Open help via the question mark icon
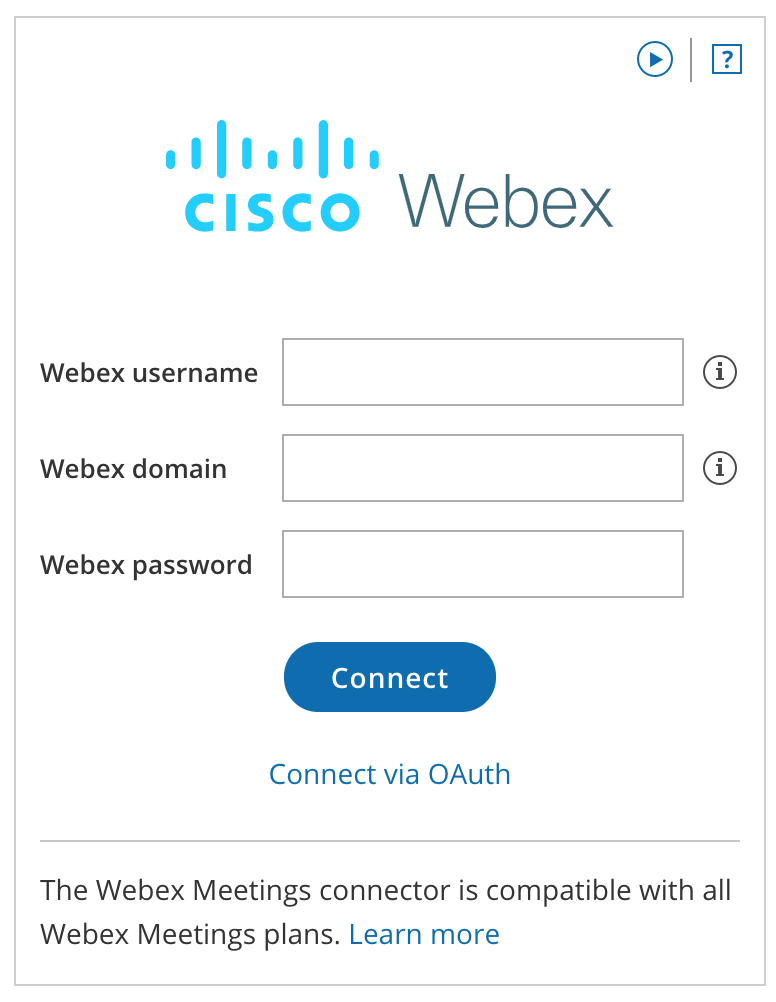This screenshot has height=1002, width=776. [727, 59]
